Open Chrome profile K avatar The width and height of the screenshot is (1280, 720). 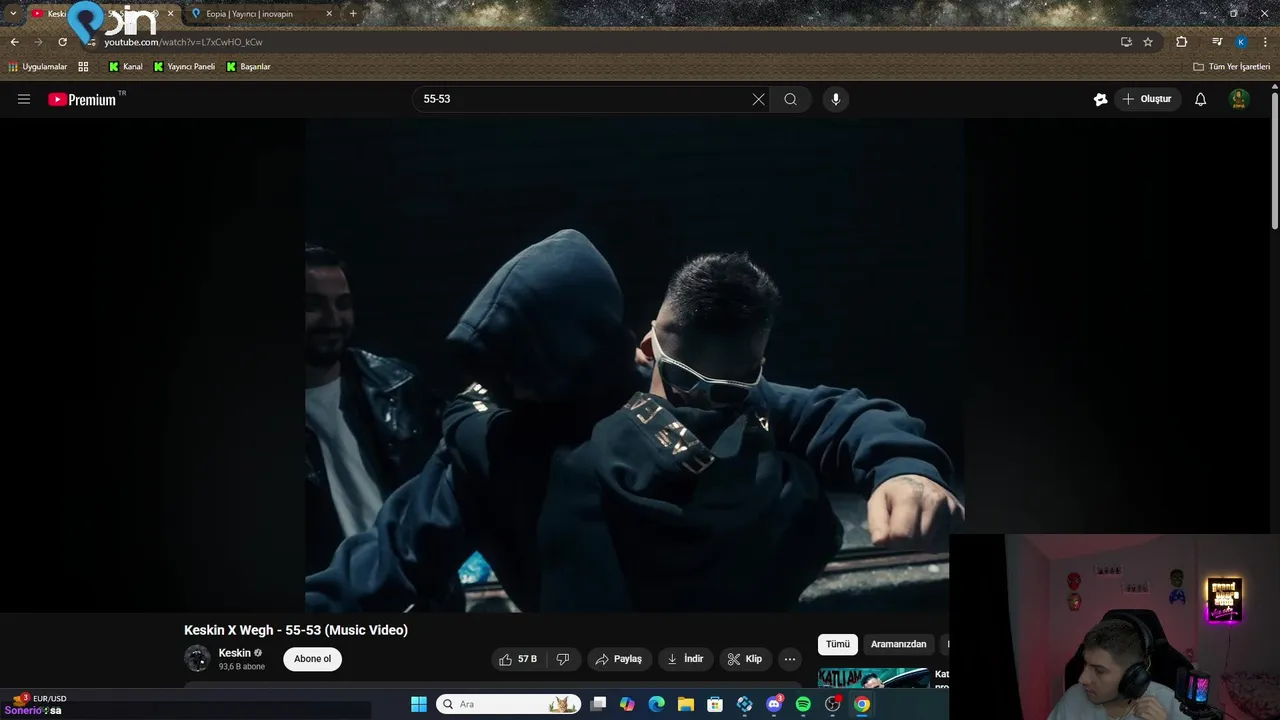tap(1241, 42)
